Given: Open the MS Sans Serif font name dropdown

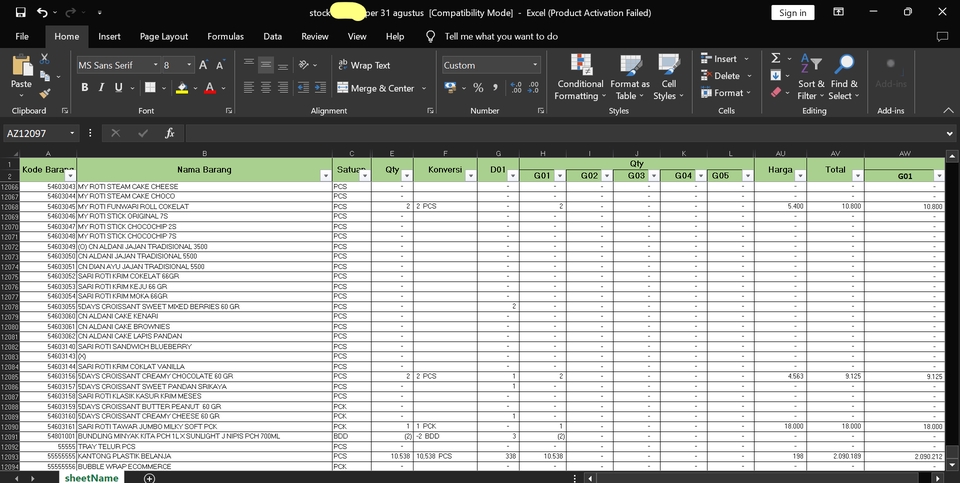Looking at the screenshot, I should pos(156,65).
